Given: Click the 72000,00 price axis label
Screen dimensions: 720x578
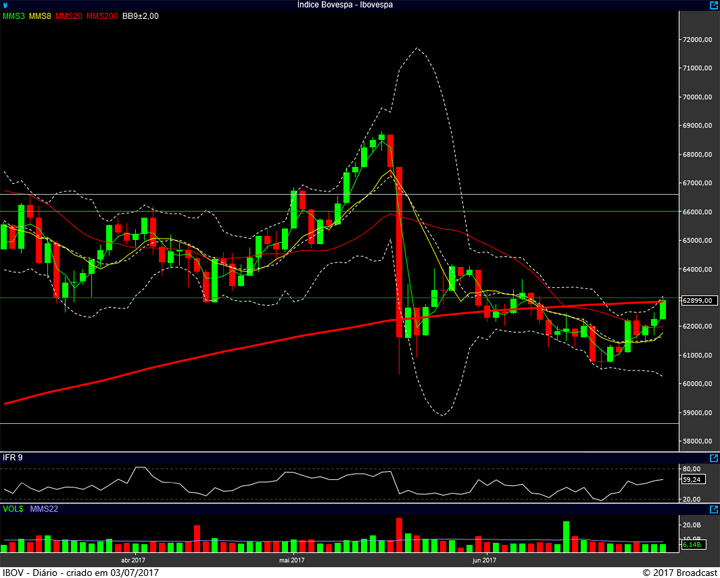Looking at the screenshot, I should [698, 39].
